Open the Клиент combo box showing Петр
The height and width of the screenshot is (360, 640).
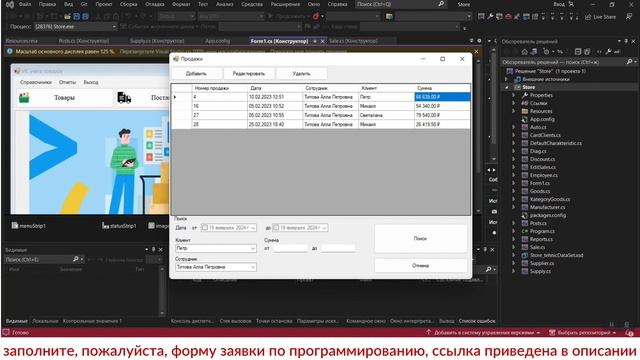click(216, 248)
